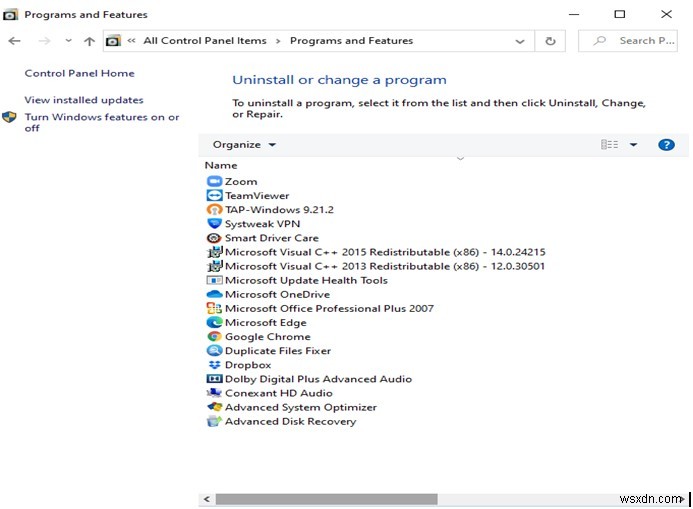
Task: Go back with the back arrow
Action: 15,41
